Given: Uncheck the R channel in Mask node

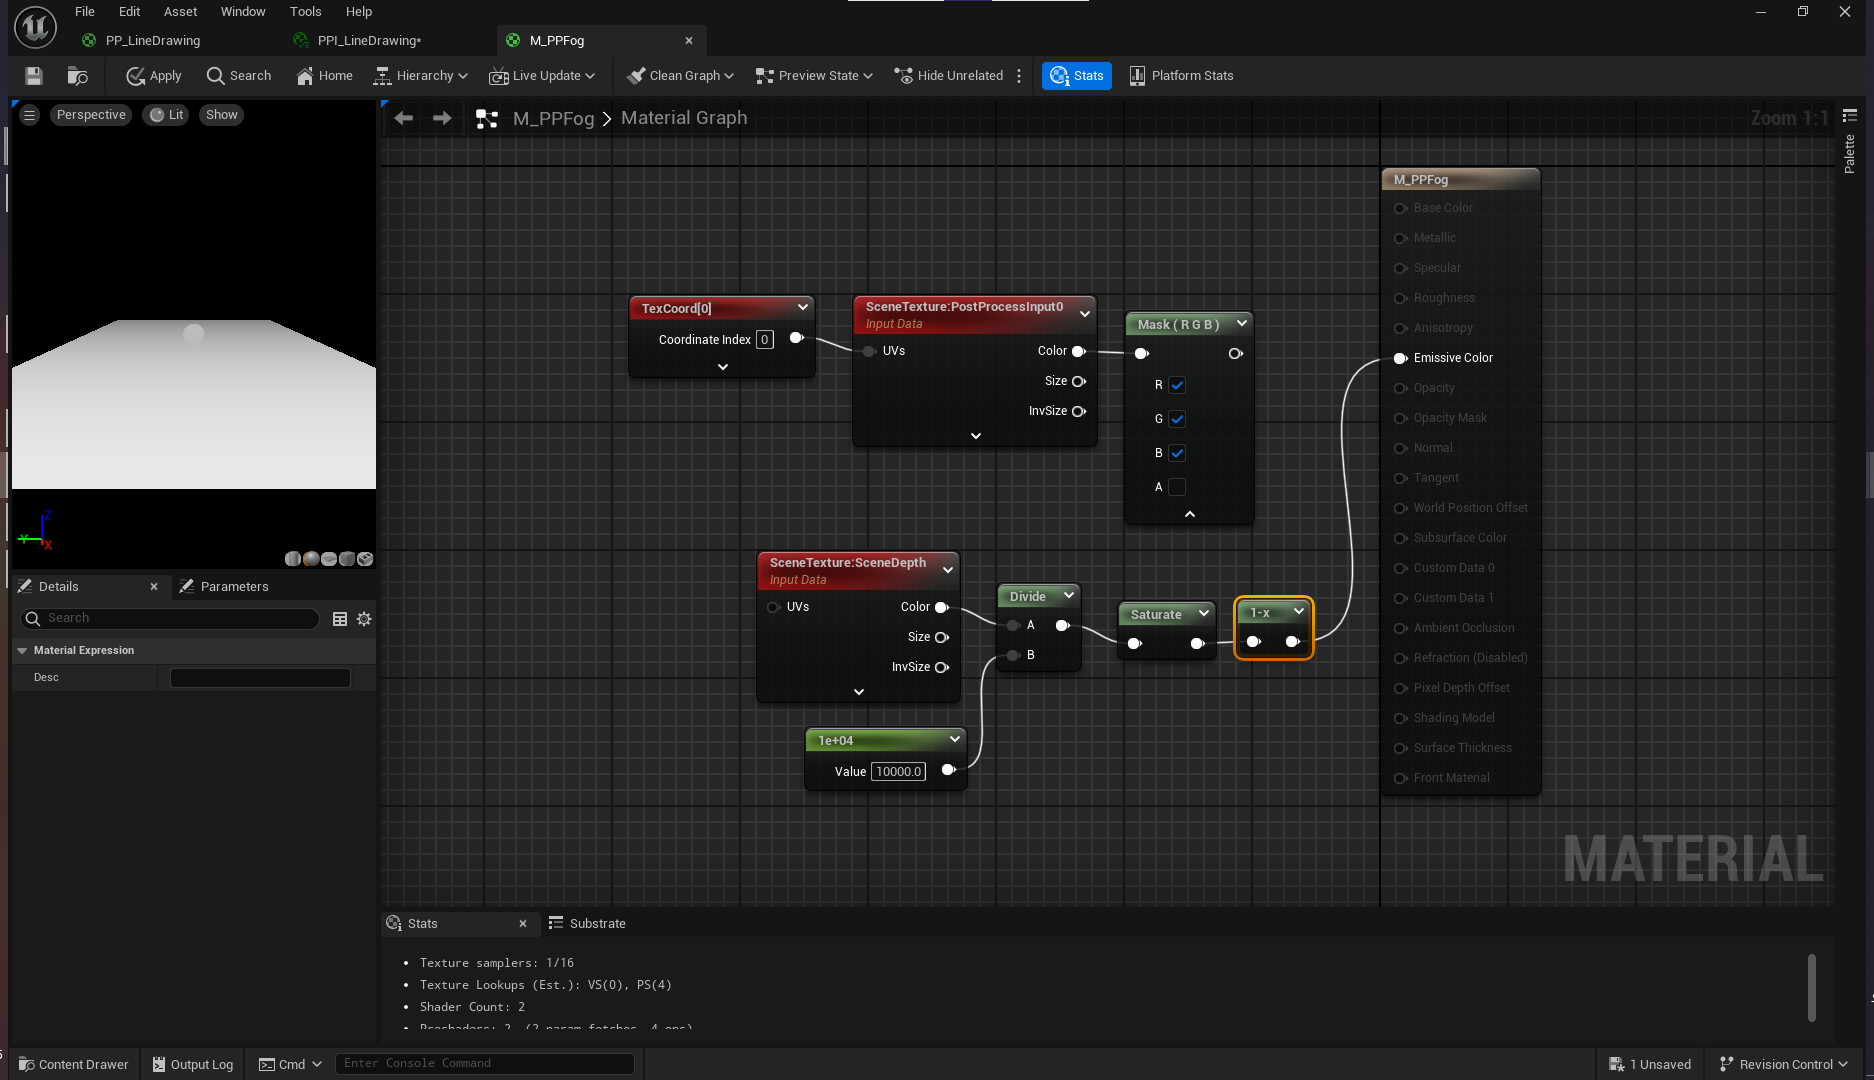Looking at the screenshot, I should coord(1177,385).
